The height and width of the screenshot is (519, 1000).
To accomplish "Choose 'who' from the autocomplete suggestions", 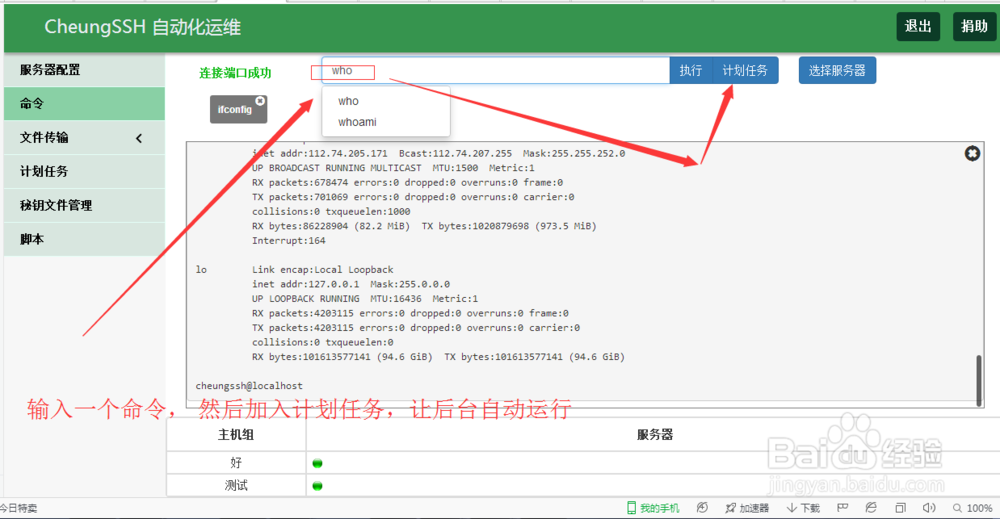I will pos(386,101).
